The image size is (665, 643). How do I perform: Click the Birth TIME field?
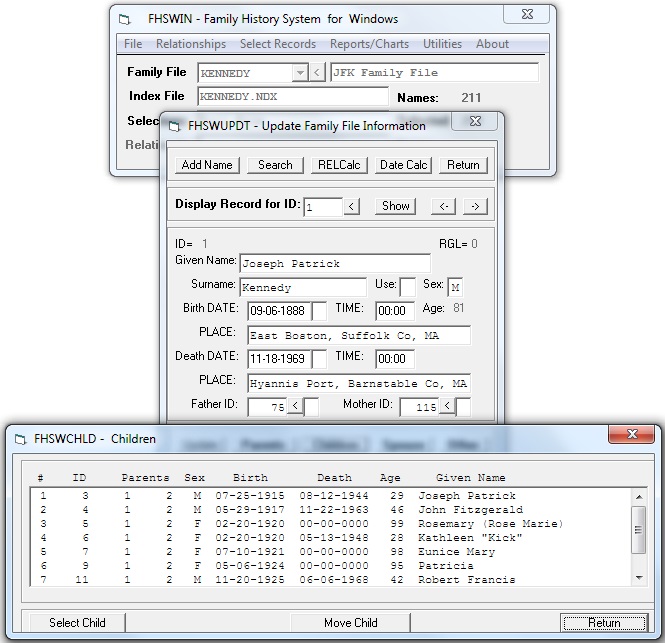coord(395,311)
